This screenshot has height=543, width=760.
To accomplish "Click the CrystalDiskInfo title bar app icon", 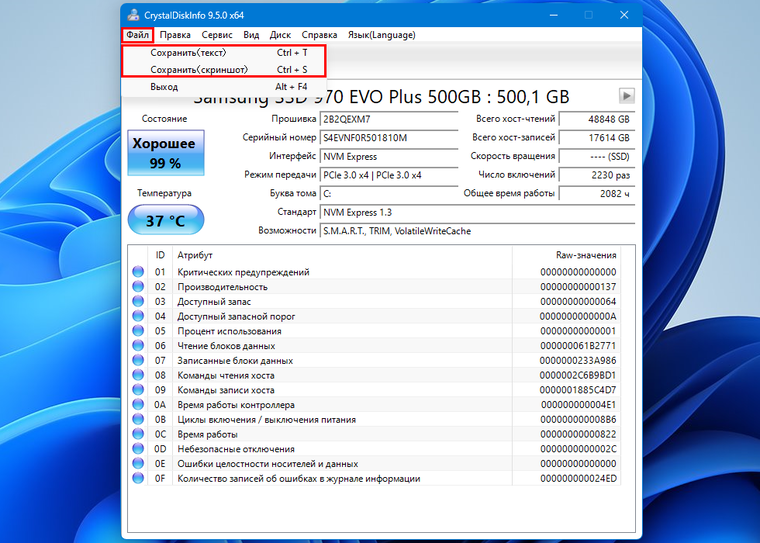I will (133, 15).
